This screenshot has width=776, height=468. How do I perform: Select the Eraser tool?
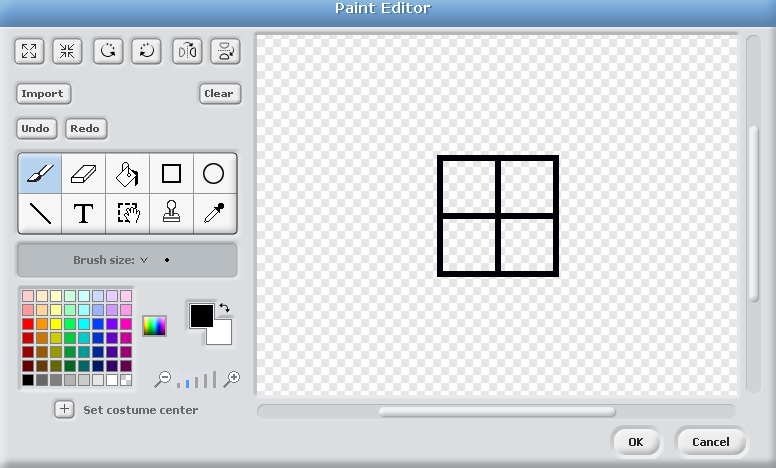pyautogui.click(x=83, y=174)
